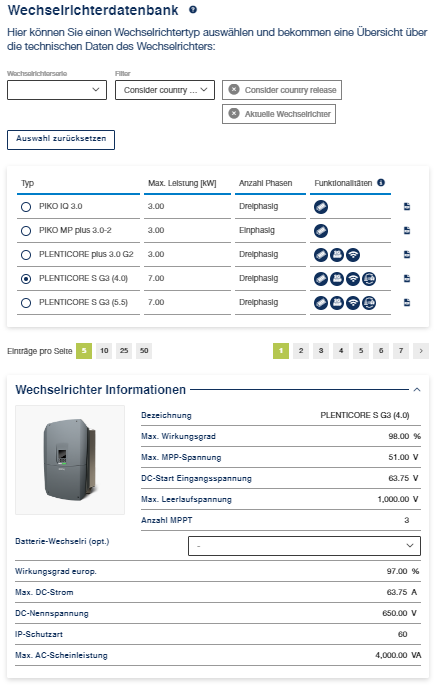Image resolution: width=438 pixels, height=687 pixels.
Task: Click the 'Max. Leerlaufspannung' value 1,000.00 V
Action: click(398, 499)
